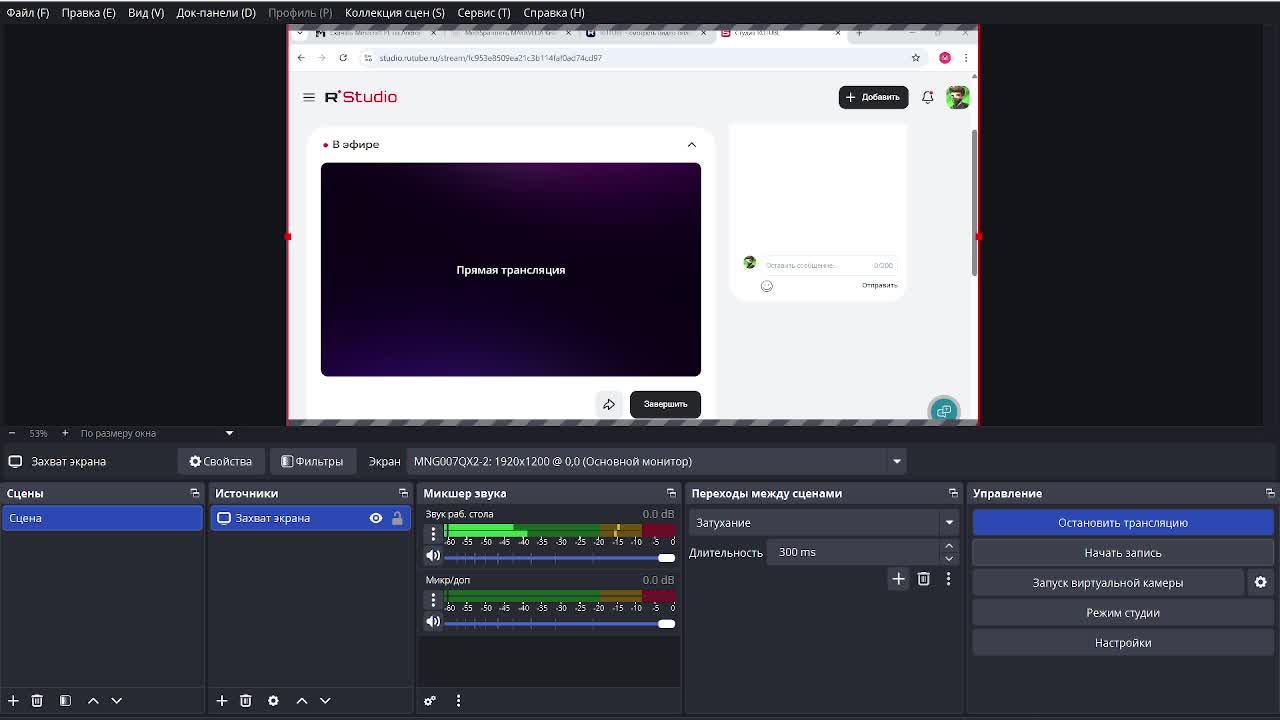Click Начать запись button
This screenshot has width=1280, height=720.
click(x=1123, y=552)
